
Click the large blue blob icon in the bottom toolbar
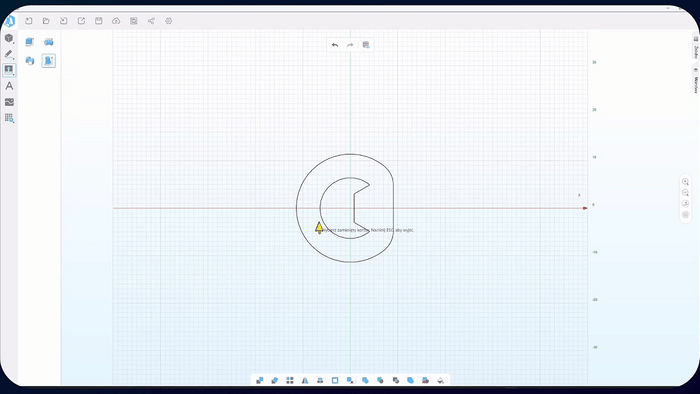click(x=410, y=380)
